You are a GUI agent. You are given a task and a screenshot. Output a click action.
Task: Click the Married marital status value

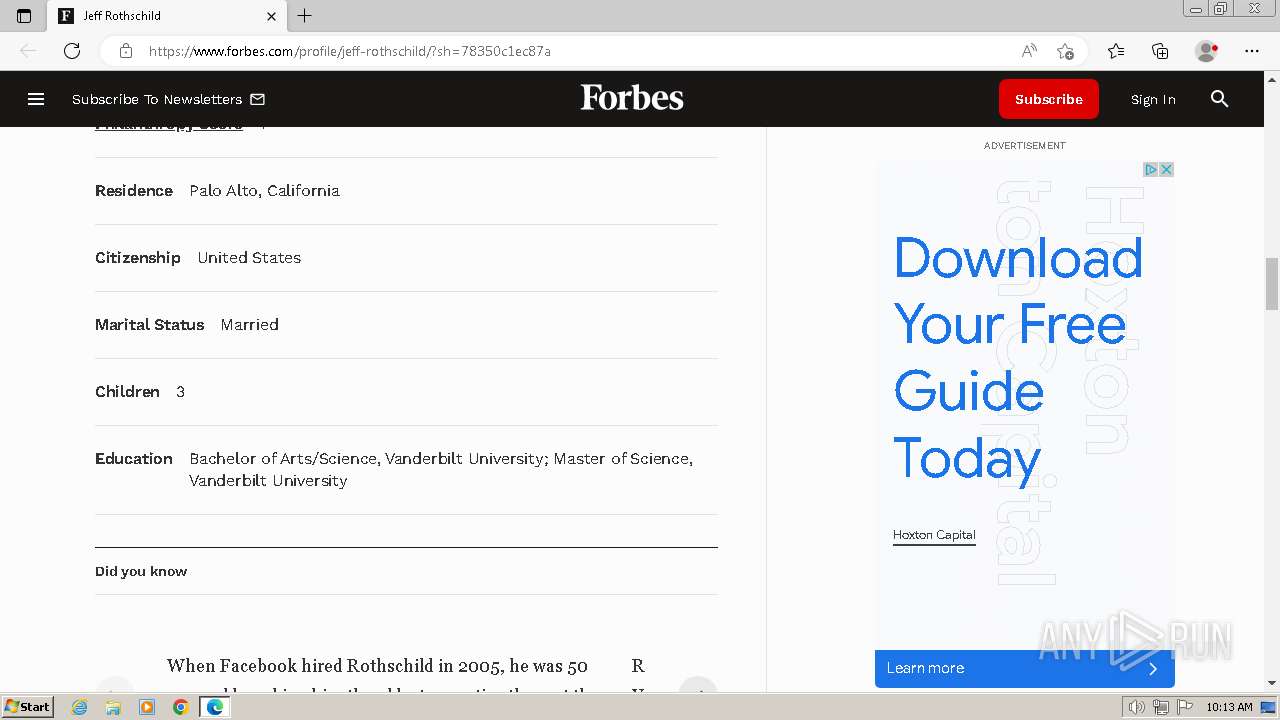[x=249, y=324]
